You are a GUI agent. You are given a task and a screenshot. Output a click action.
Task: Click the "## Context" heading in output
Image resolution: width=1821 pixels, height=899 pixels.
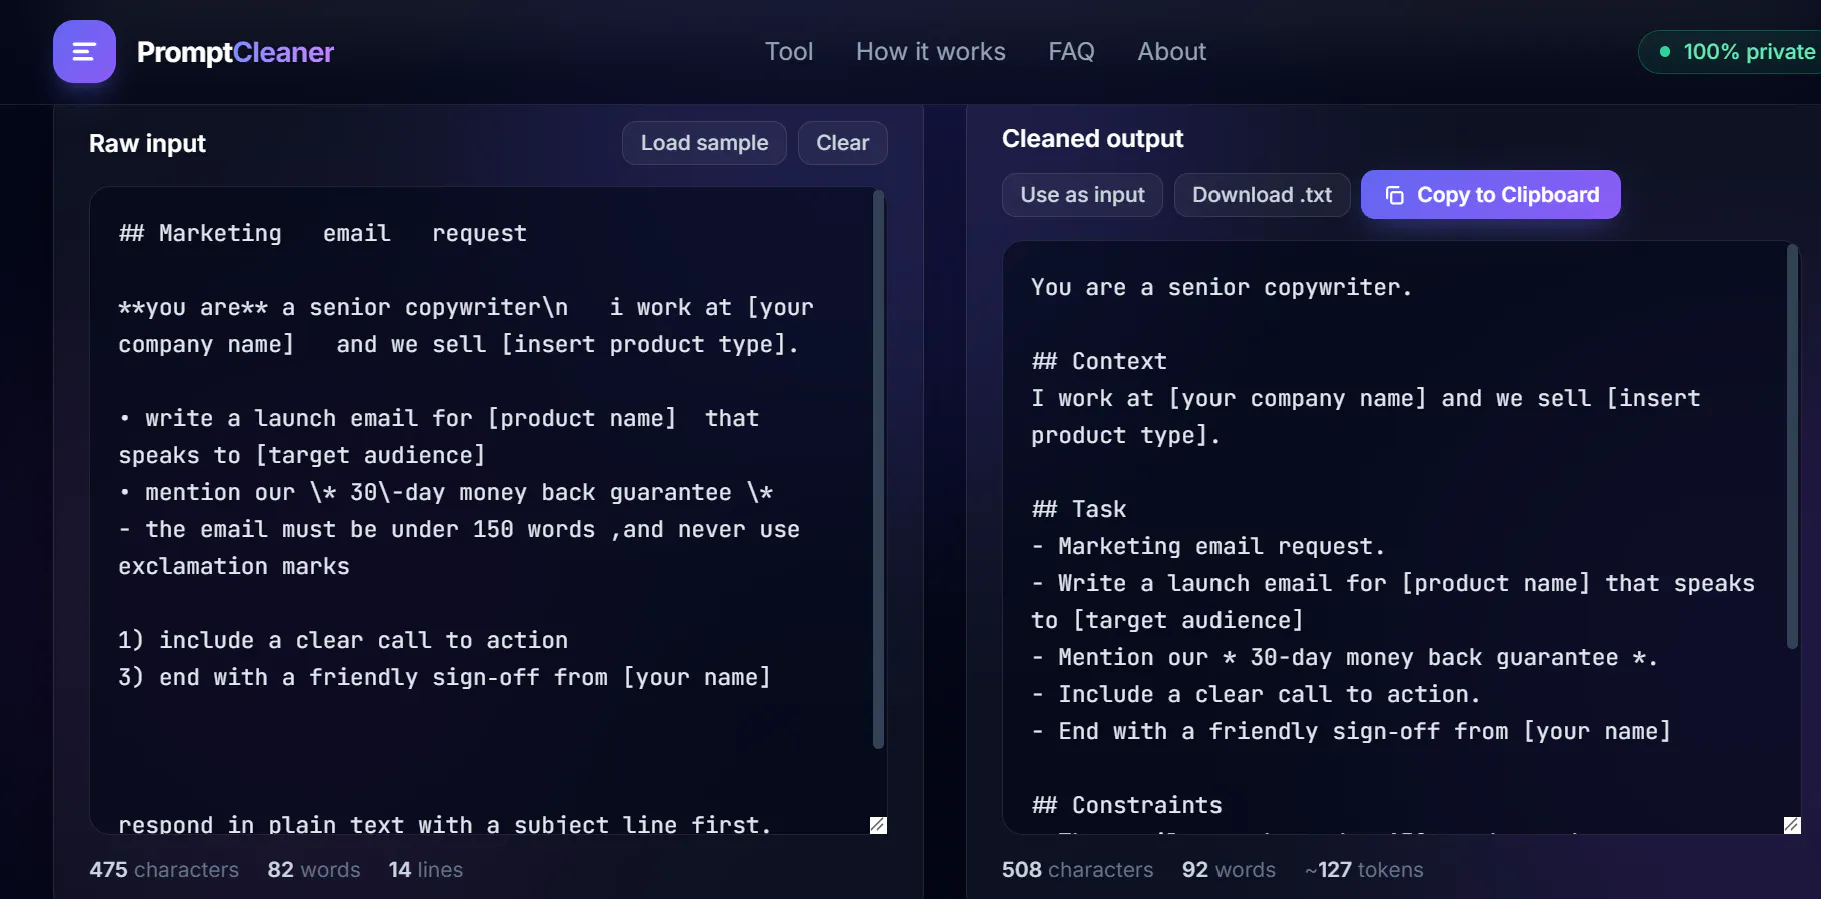point(1099,361)
